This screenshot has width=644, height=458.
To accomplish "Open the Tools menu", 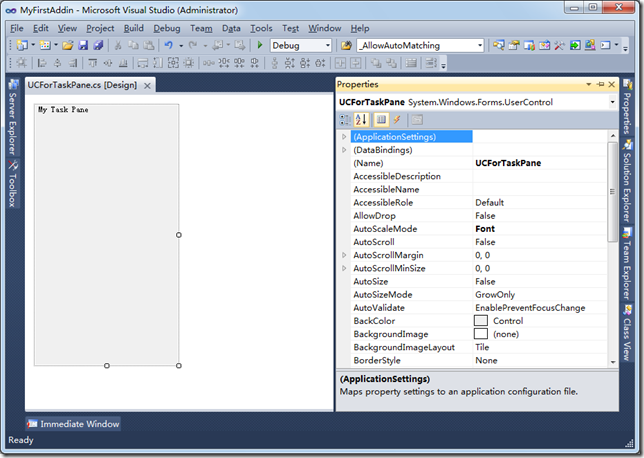I will tap(261, 28).
